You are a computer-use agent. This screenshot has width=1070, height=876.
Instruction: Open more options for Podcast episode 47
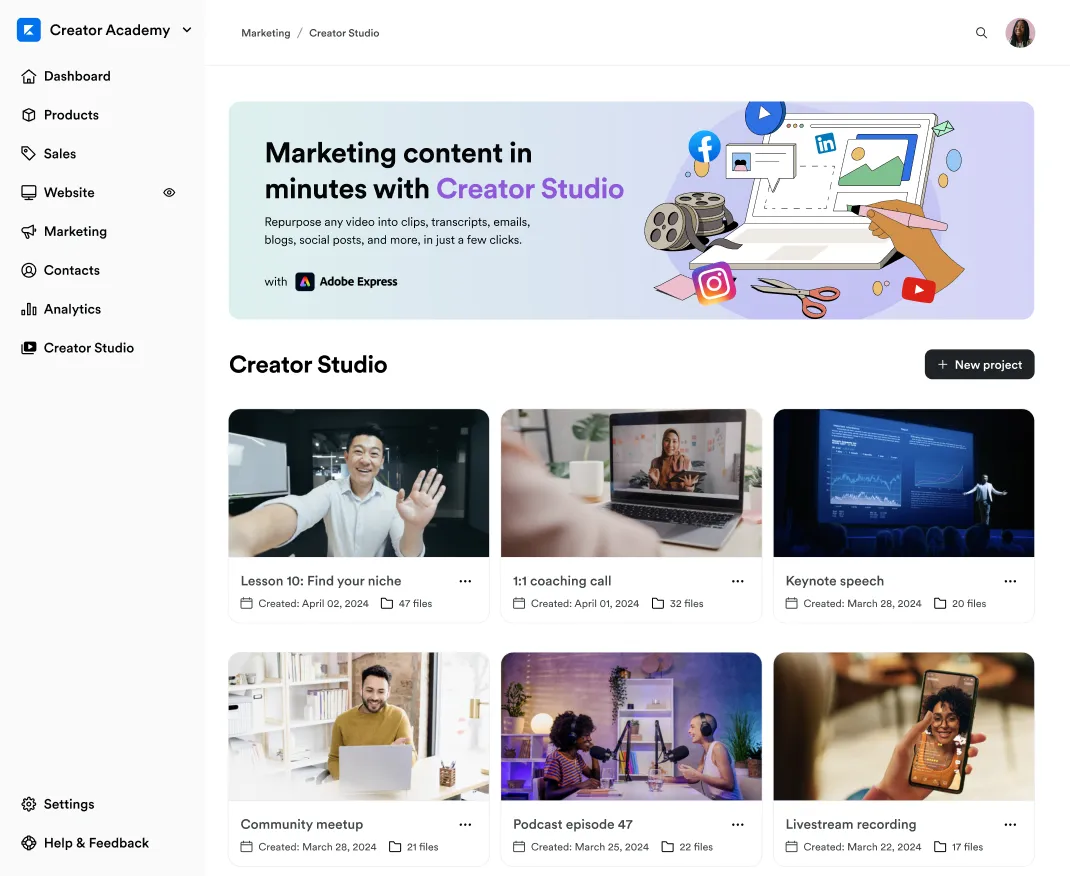(738, 825)
